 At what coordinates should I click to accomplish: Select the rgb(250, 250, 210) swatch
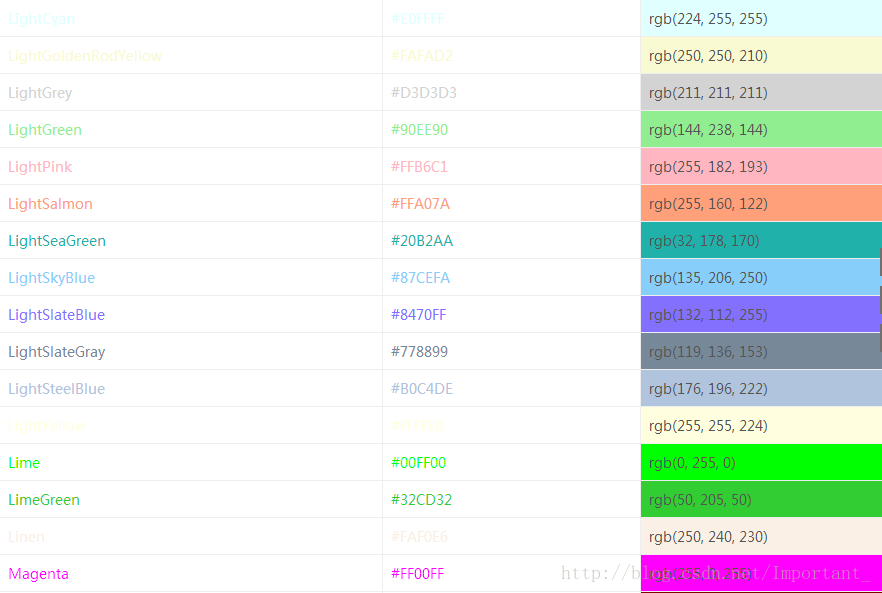762,56
